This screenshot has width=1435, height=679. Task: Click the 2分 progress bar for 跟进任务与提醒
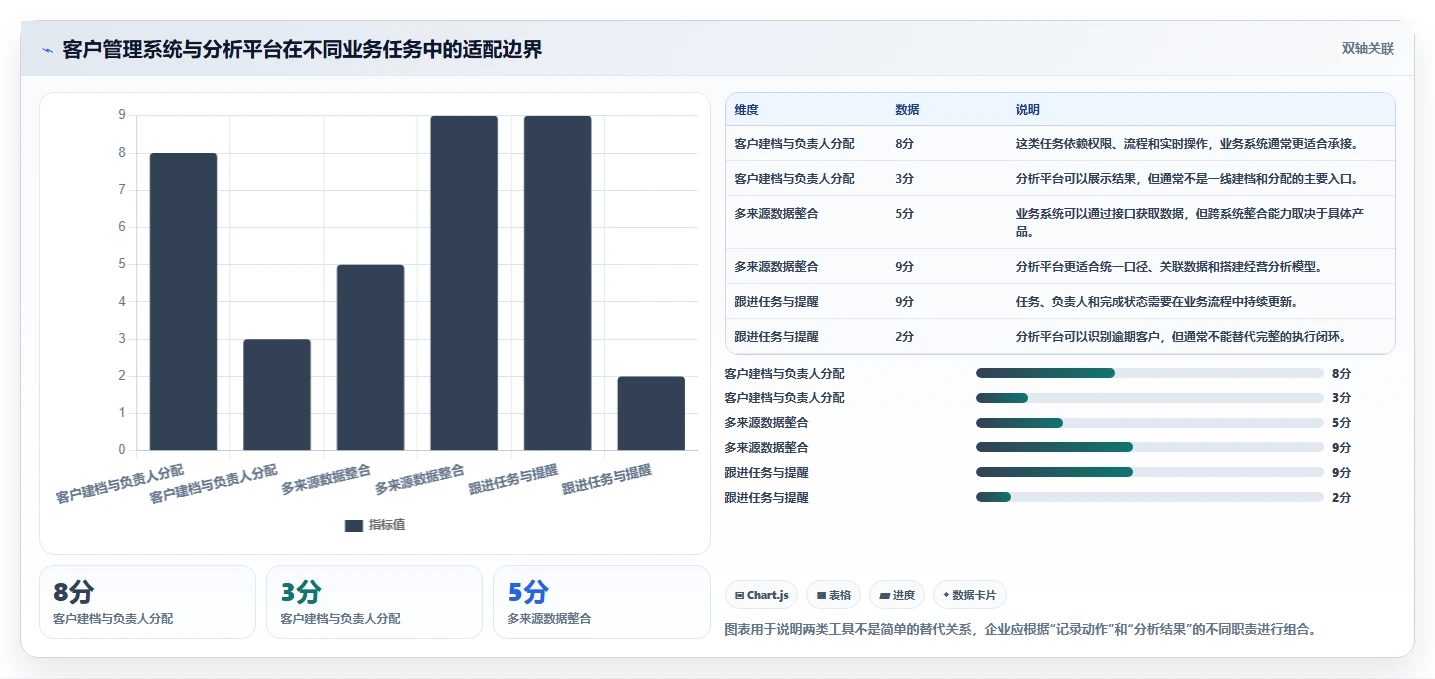1150,497
